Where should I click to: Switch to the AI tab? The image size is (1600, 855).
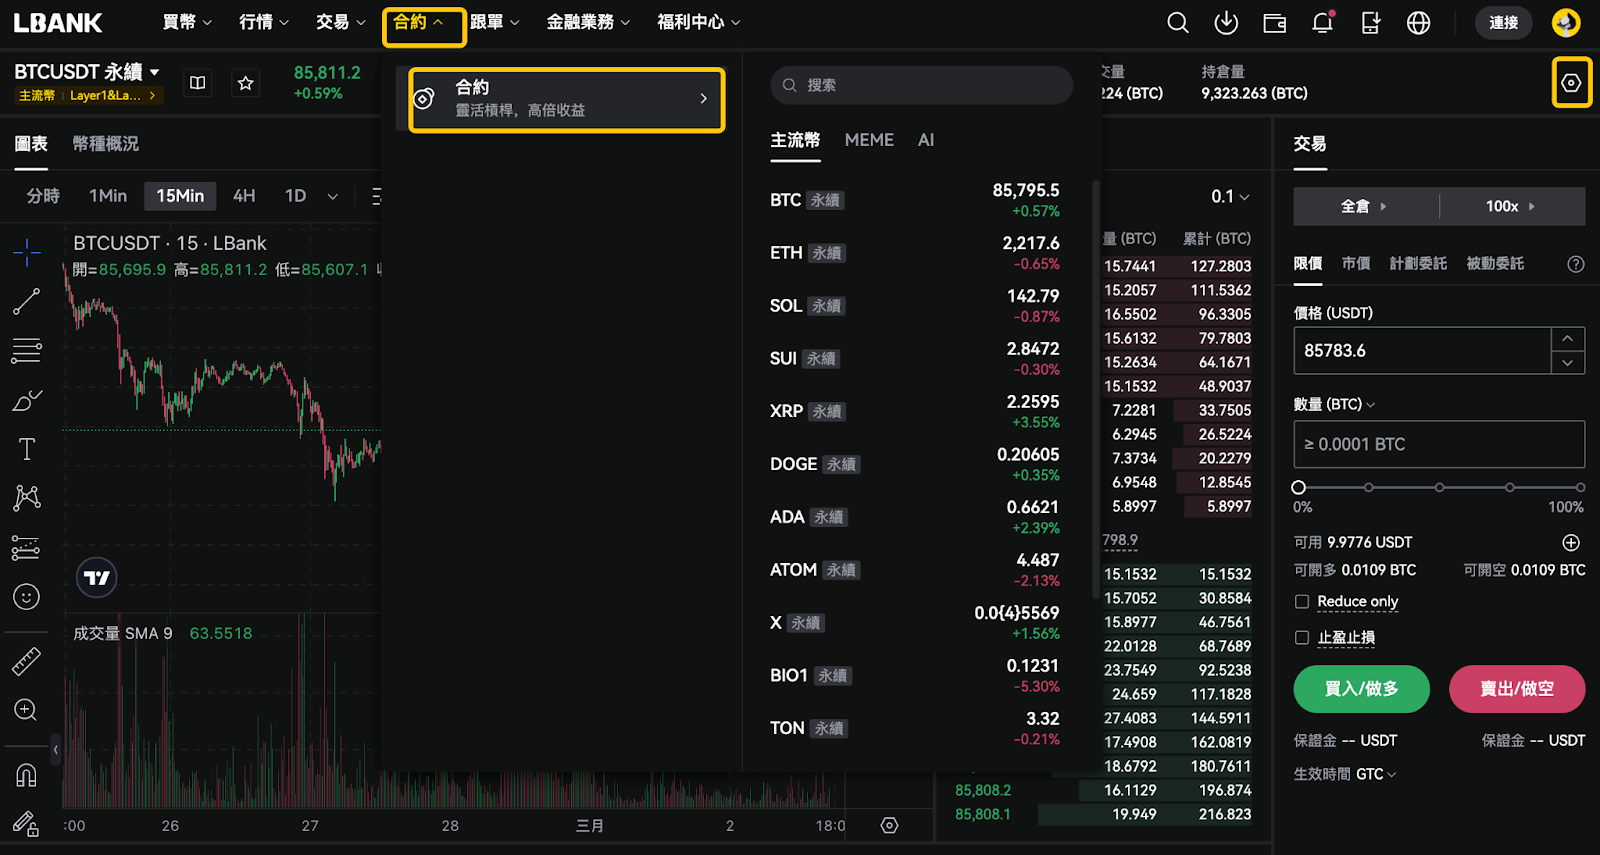(926, 140)
